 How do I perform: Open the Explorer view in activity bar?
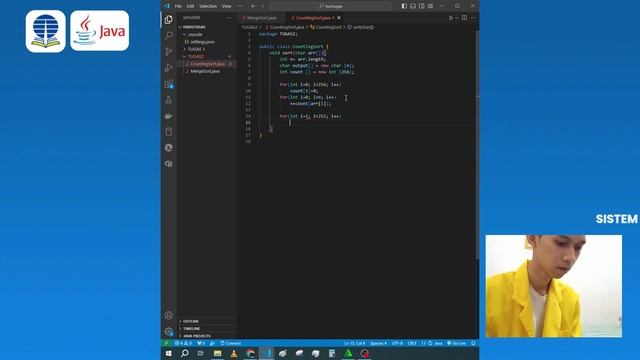coord(169,20)
